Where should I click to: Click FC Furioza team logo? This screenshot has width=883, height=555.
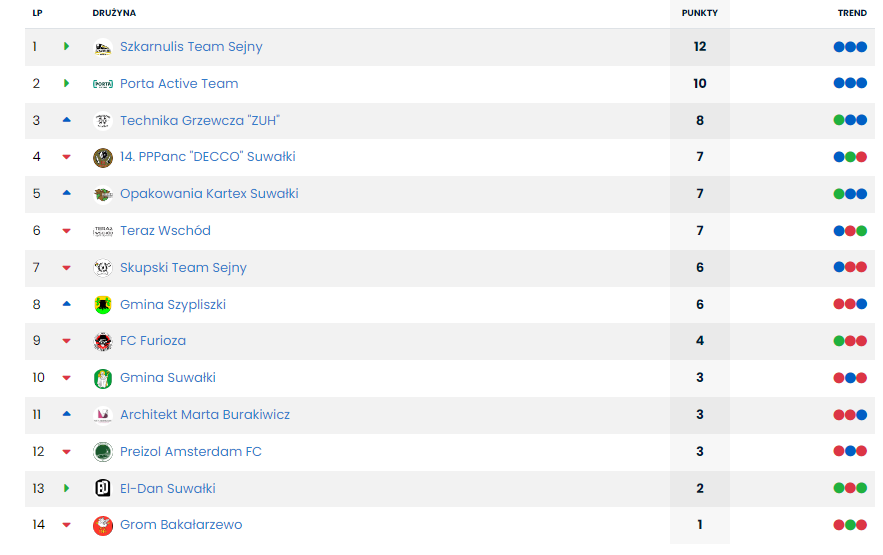102,341
